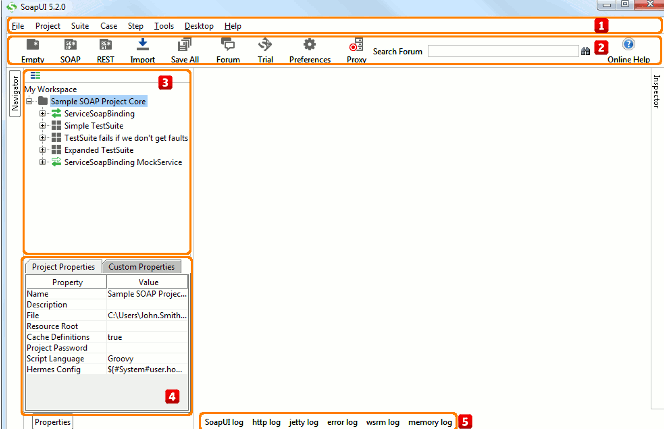Expand TestSuite fails if we don't get faults
664x429 pixels.
42,138
